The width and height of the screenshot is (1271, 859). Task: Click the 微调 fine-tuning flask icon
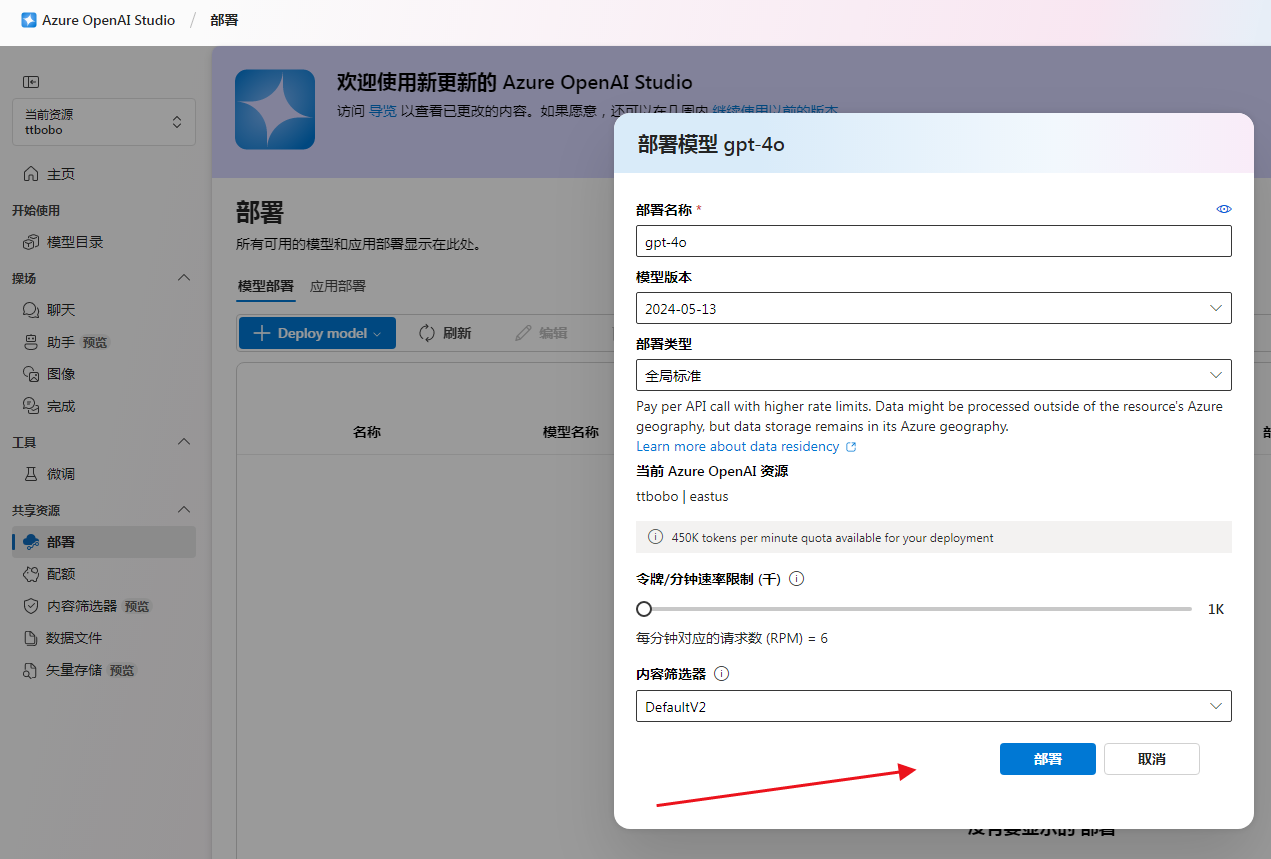coord(31,474)
